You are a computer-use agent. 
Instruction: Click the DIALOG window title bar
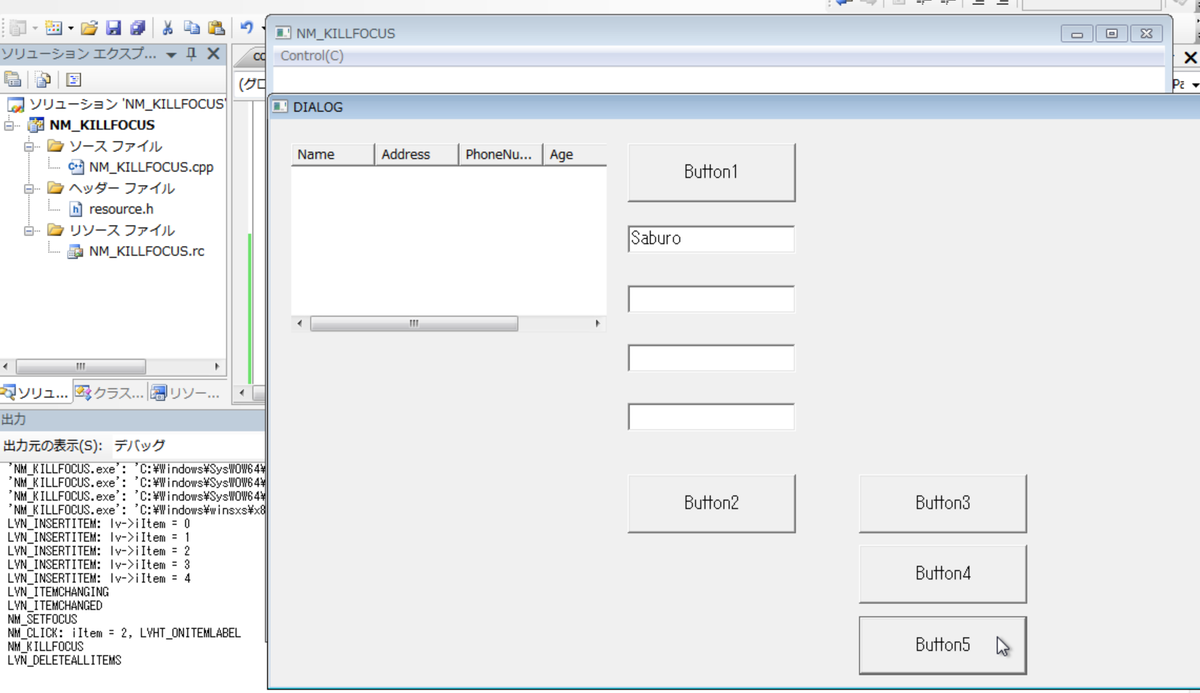point(735,107)
